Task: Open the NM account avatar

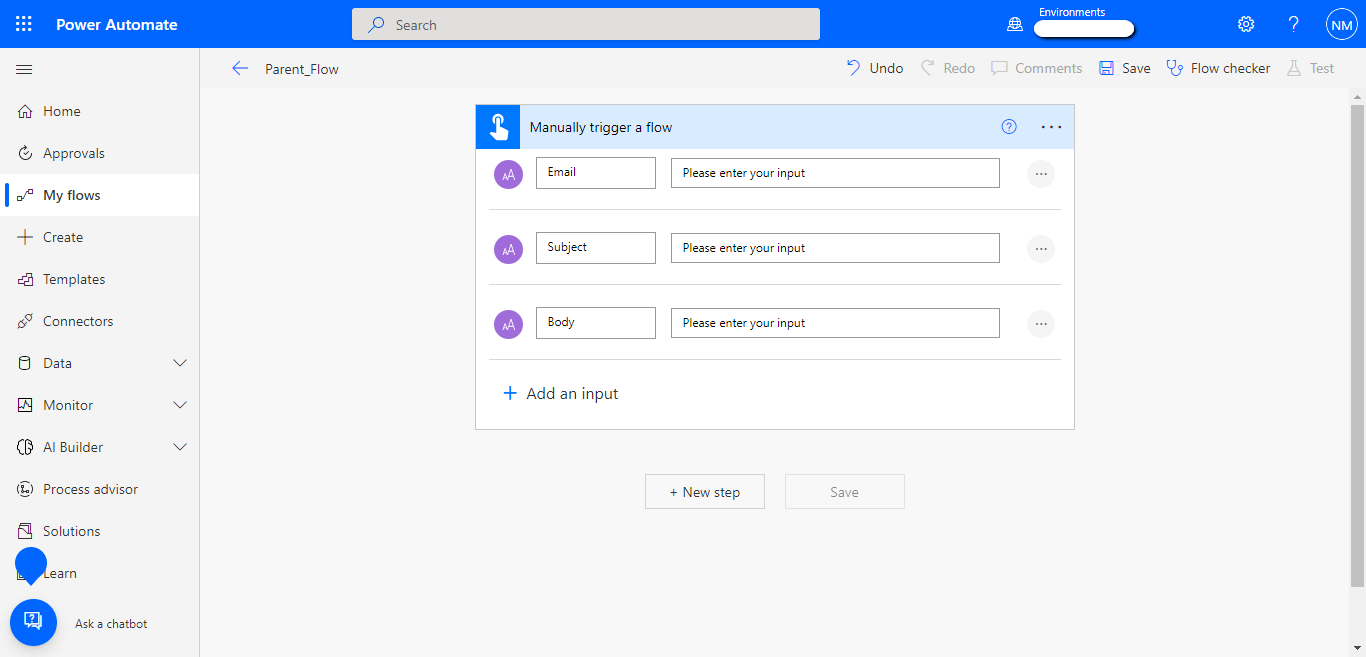Action: (1341, 24)
